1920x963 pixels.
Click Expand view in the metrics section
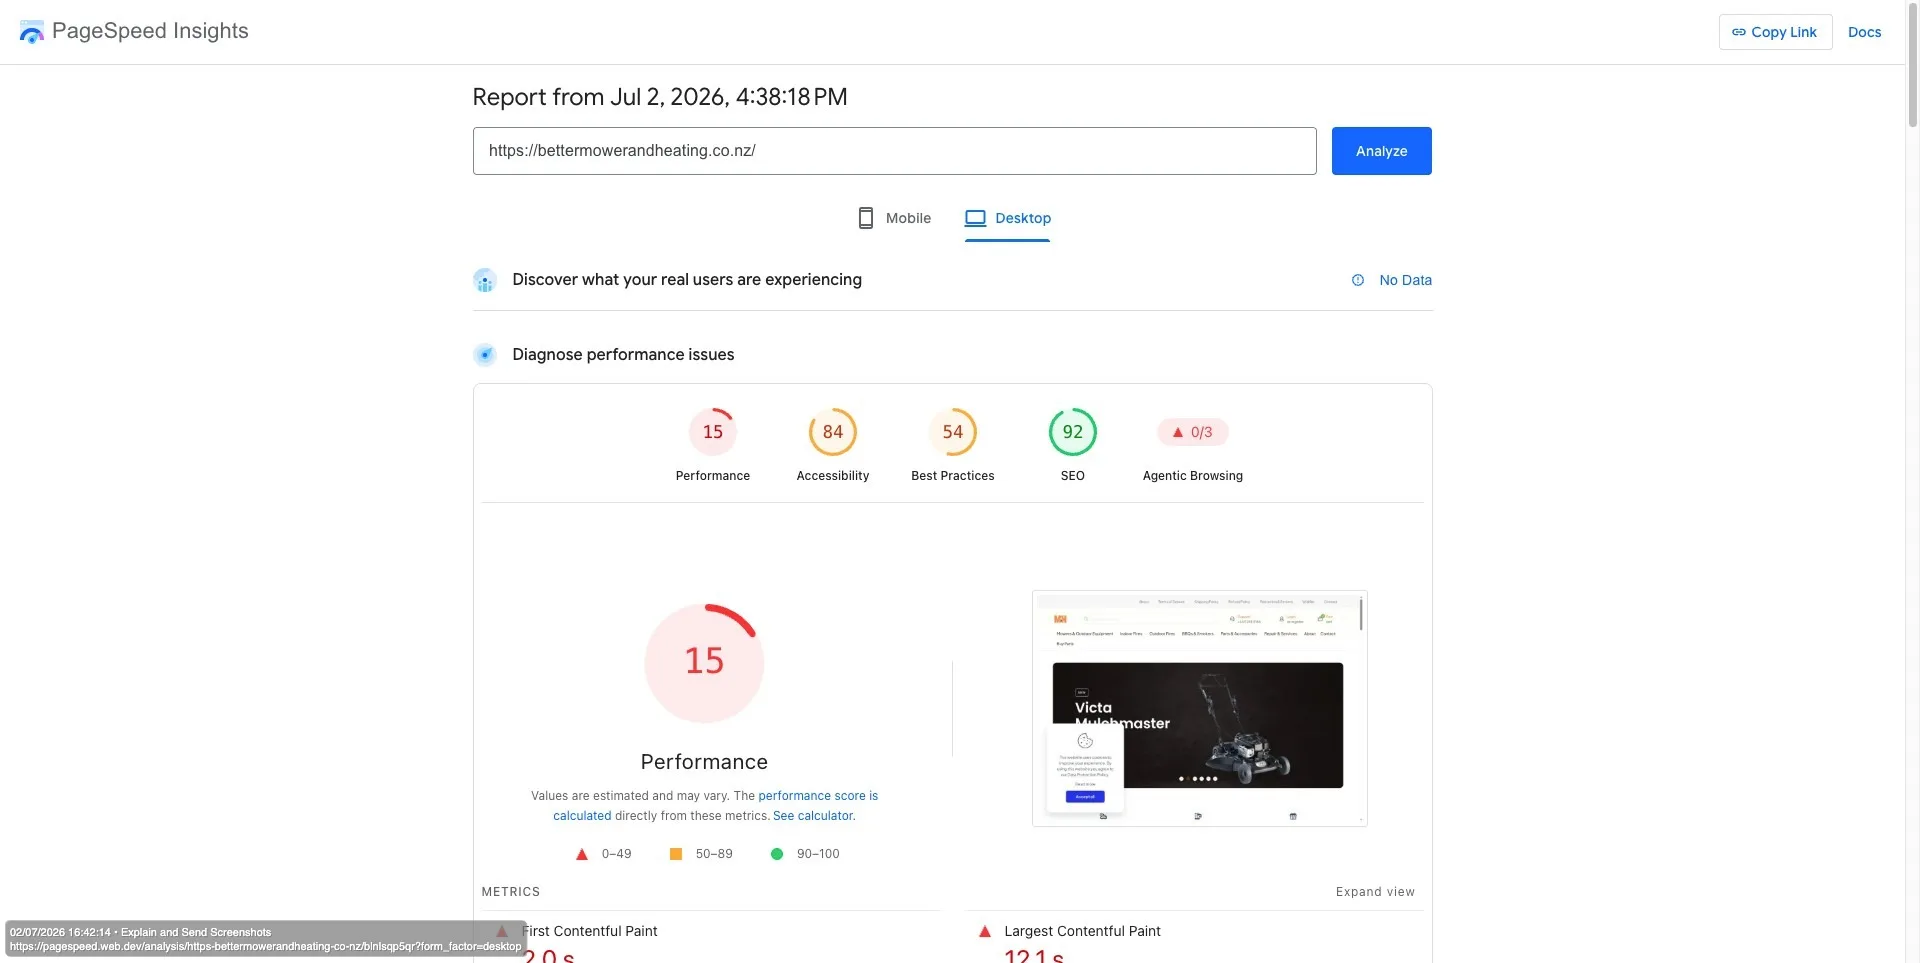pyautogui.click(x=1375, y=892)
